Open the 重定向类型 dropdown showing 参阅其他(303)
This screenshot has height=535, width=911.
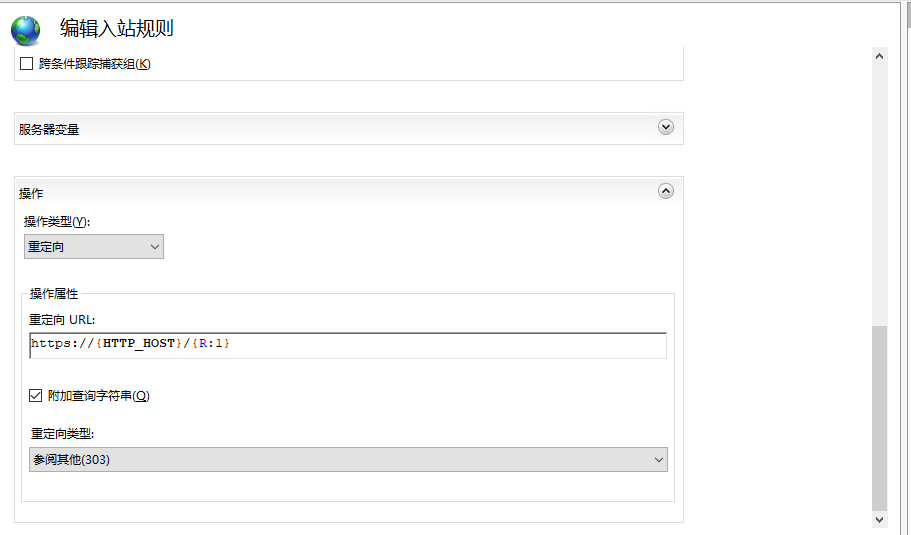point(348,459)
